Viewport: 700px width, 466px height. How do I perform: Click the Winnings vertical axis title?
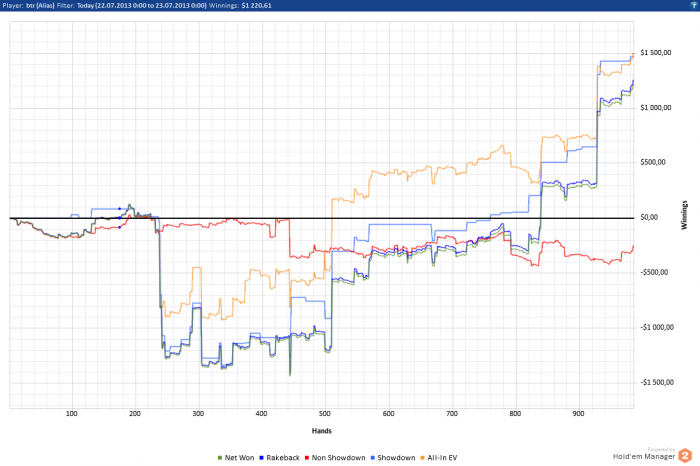pyautogui.click(x=684, y=215)
